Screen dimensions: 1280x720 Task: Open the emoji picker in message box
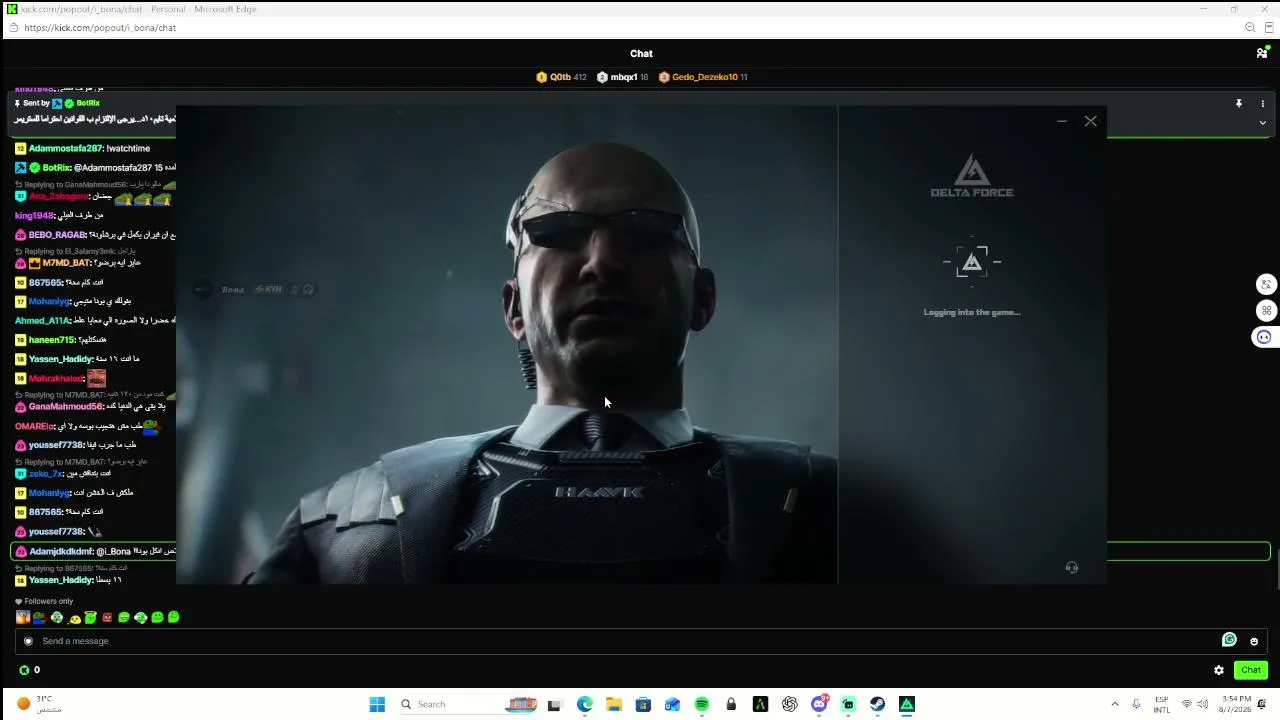(x=1254, y=641)
